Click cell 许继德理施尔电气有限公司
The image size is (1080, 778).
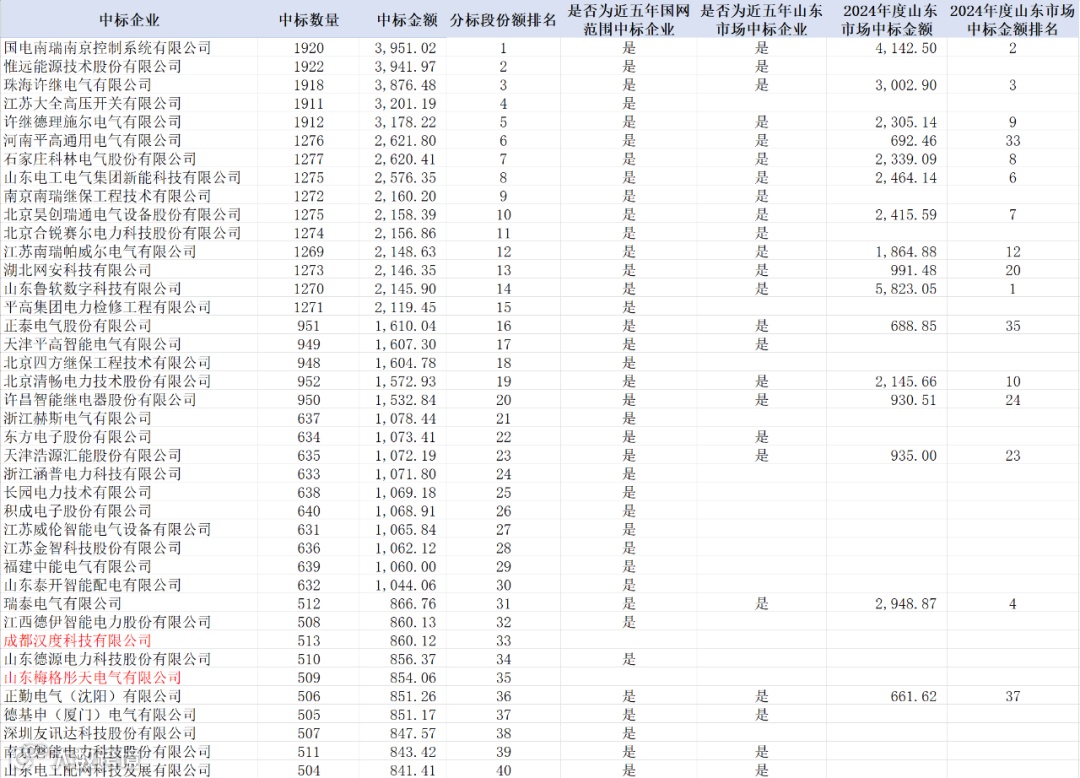coord(92,122)
